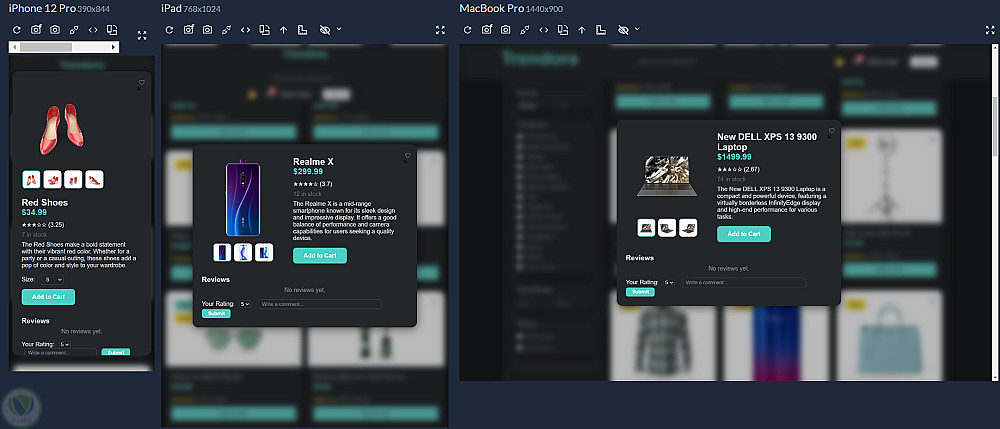This screenshot has height=429, width=1000.
Task: Focus the comment field in the DELL XPS modal
Action: [x=744, y=282]
